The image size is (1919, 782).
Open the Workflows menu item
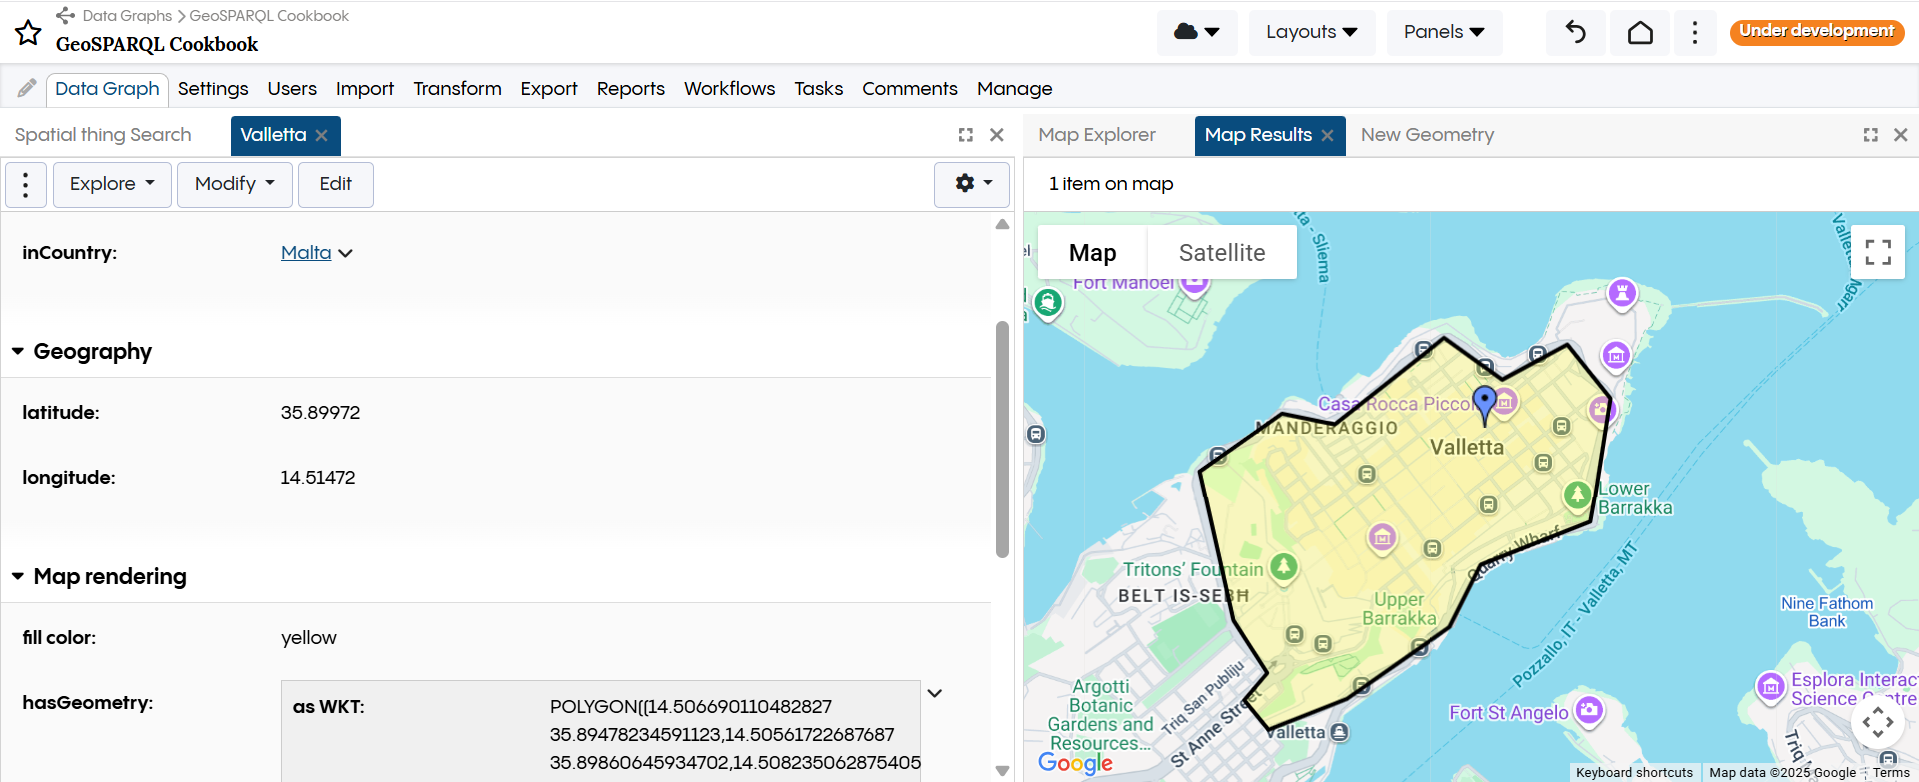click(729, 89)
